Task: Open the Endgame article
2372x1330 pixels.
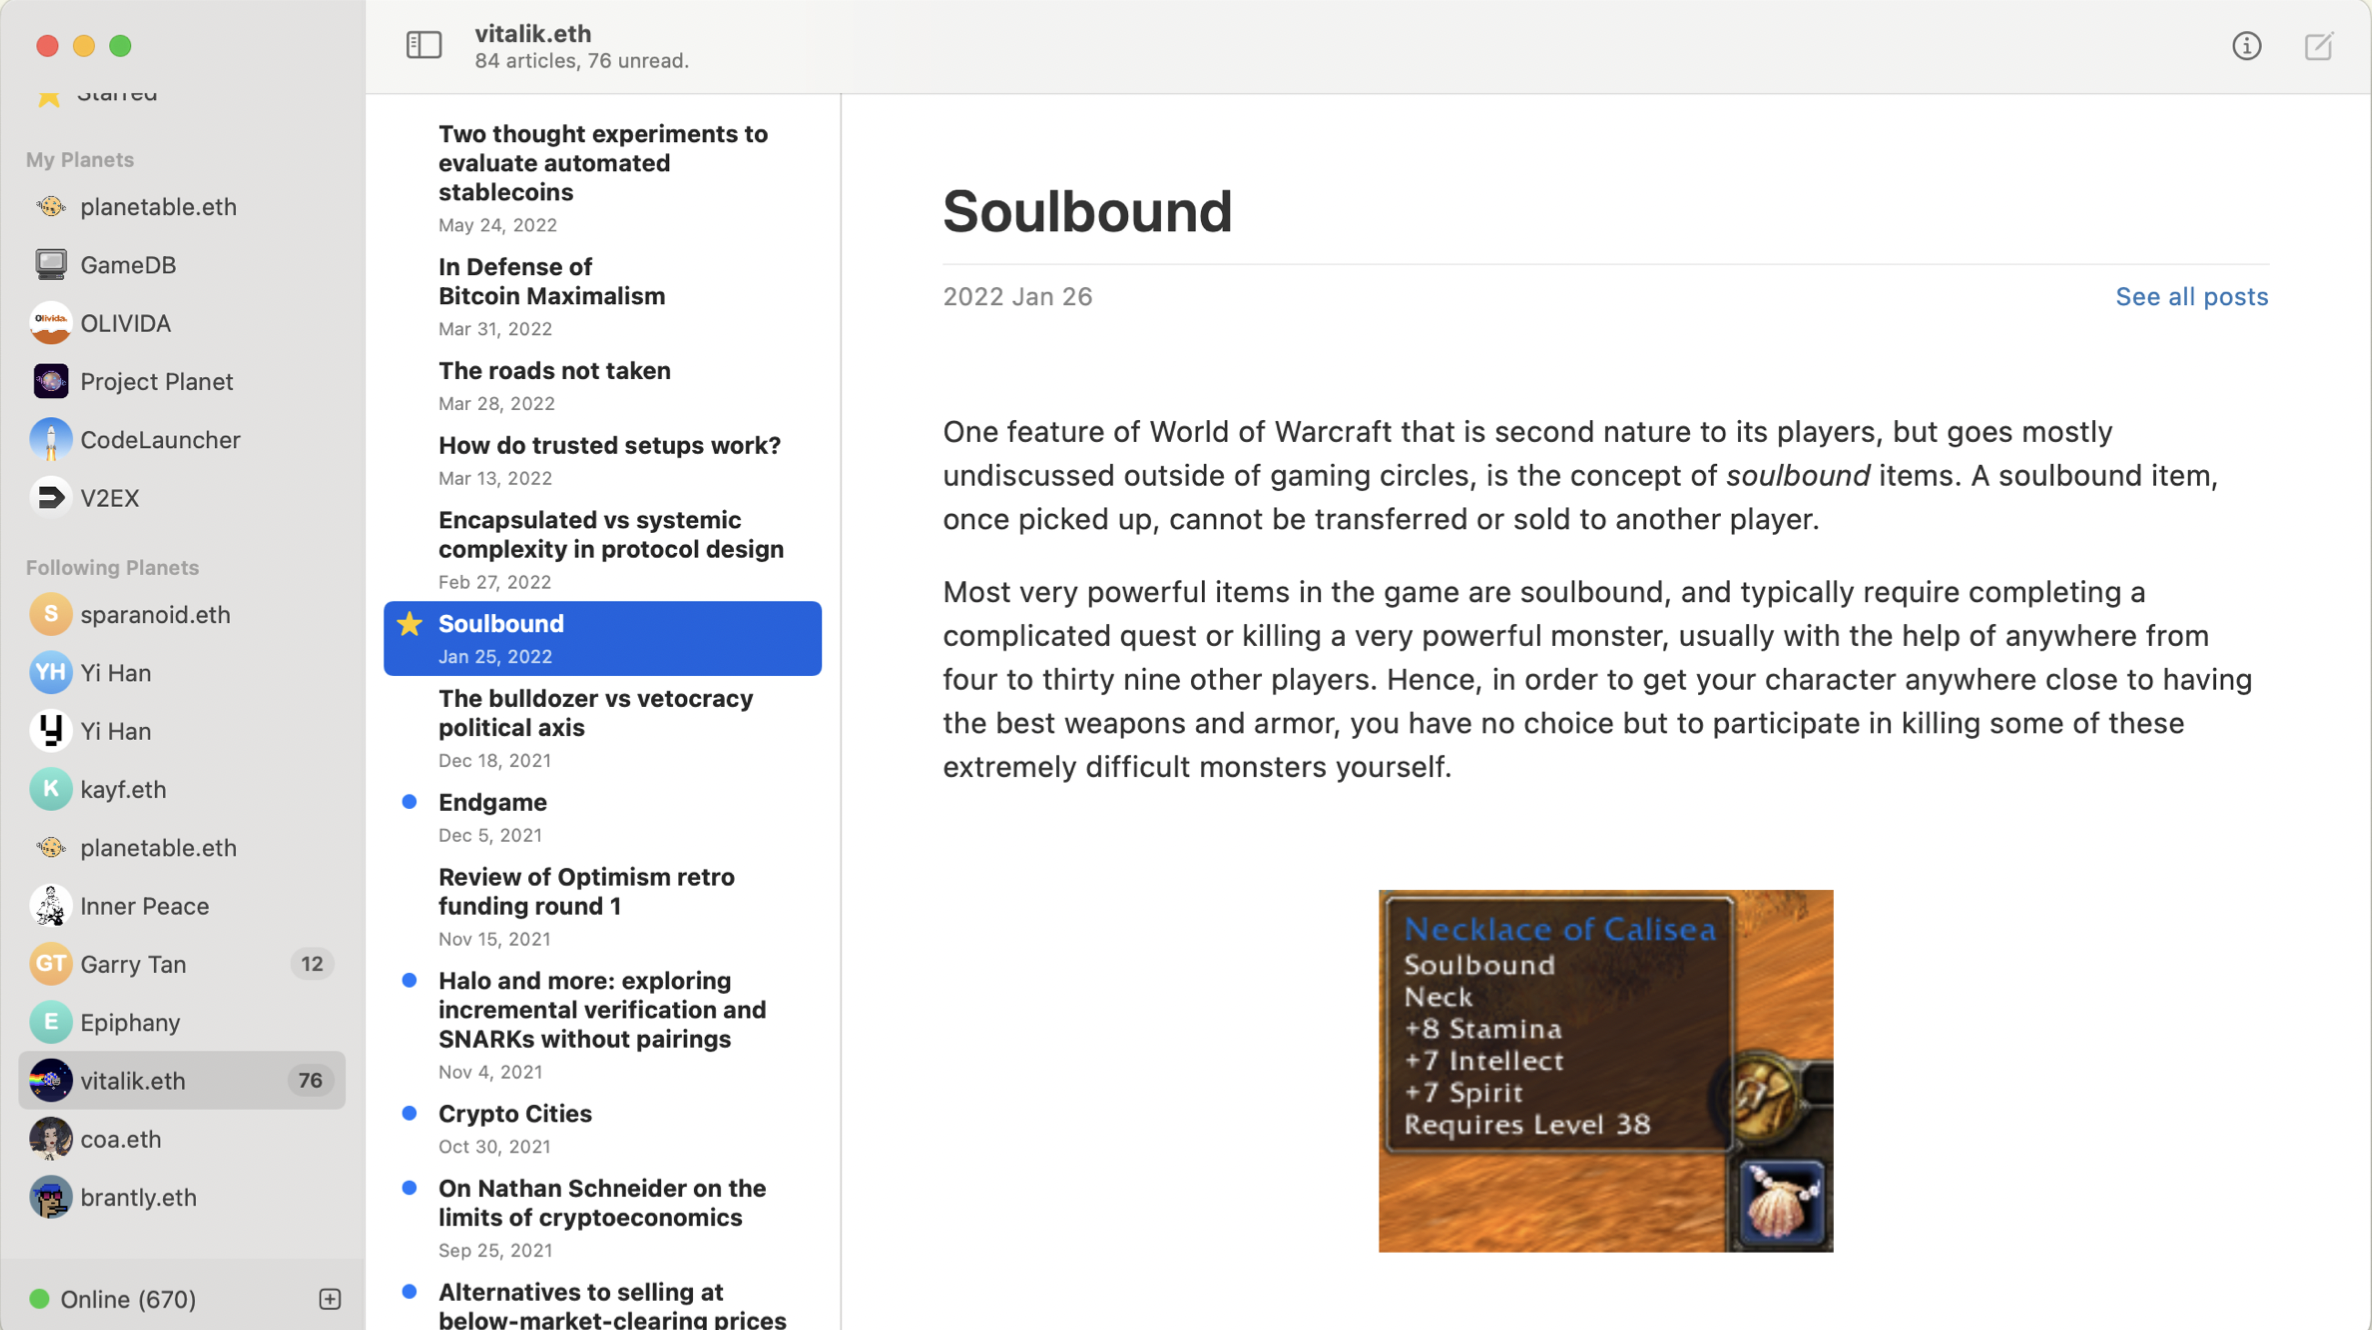Action: pyautogui.click(x=603, y=816)
